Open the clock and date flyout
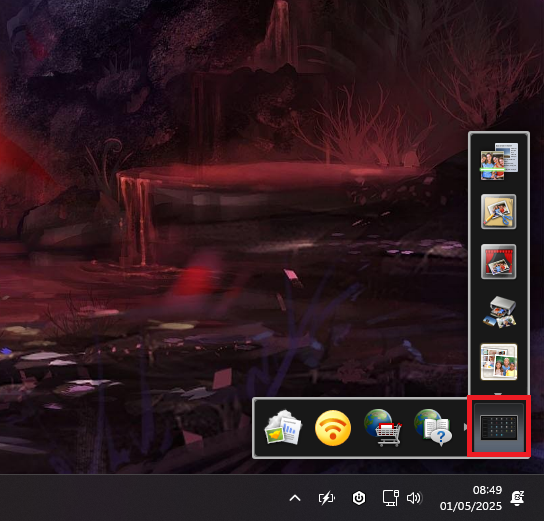The height and width of the screenshot is (521, 544). [470, 498]
